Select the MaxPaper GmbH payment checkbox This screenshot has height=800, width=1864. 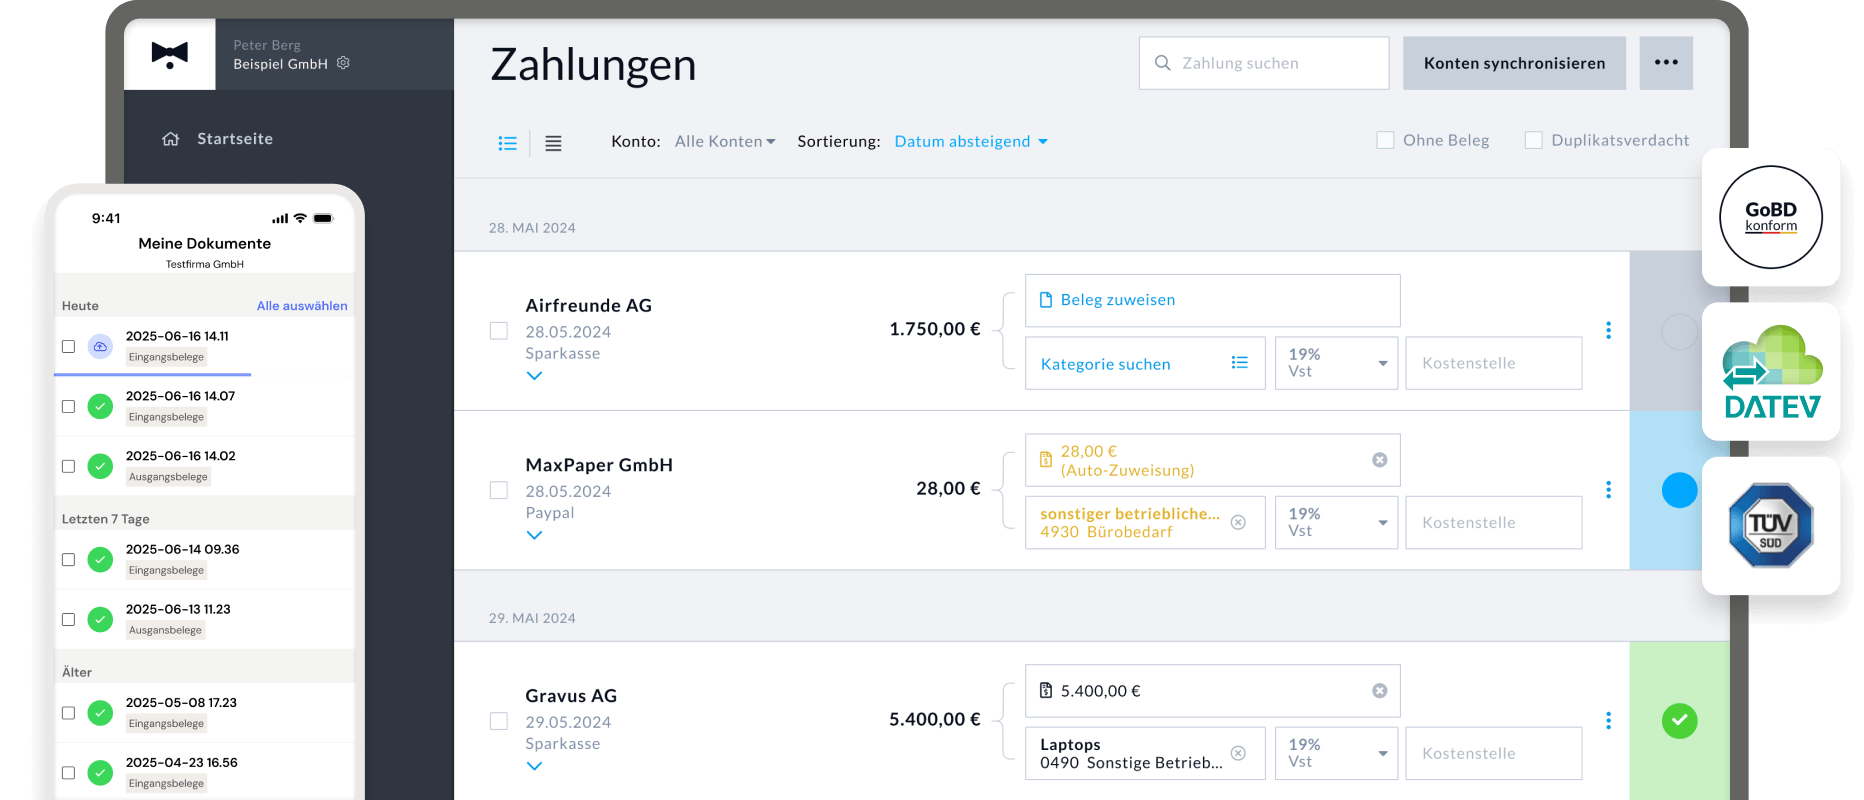pyautogui.click(x=499, y=490)
